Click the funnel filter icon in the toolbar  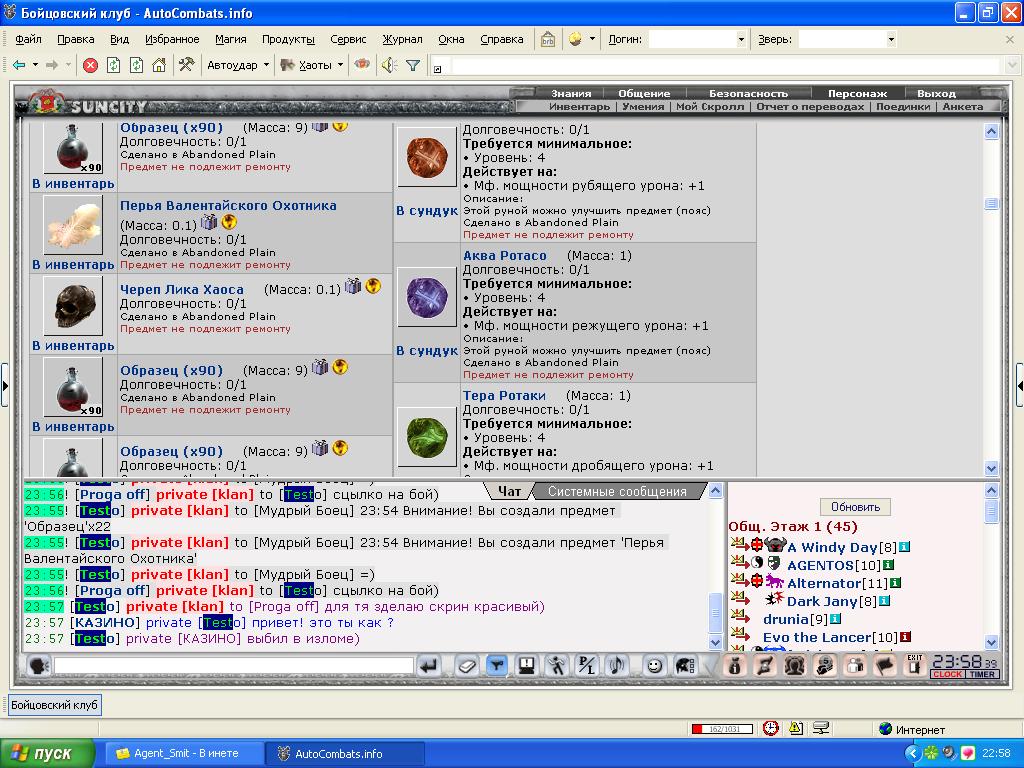413,65
